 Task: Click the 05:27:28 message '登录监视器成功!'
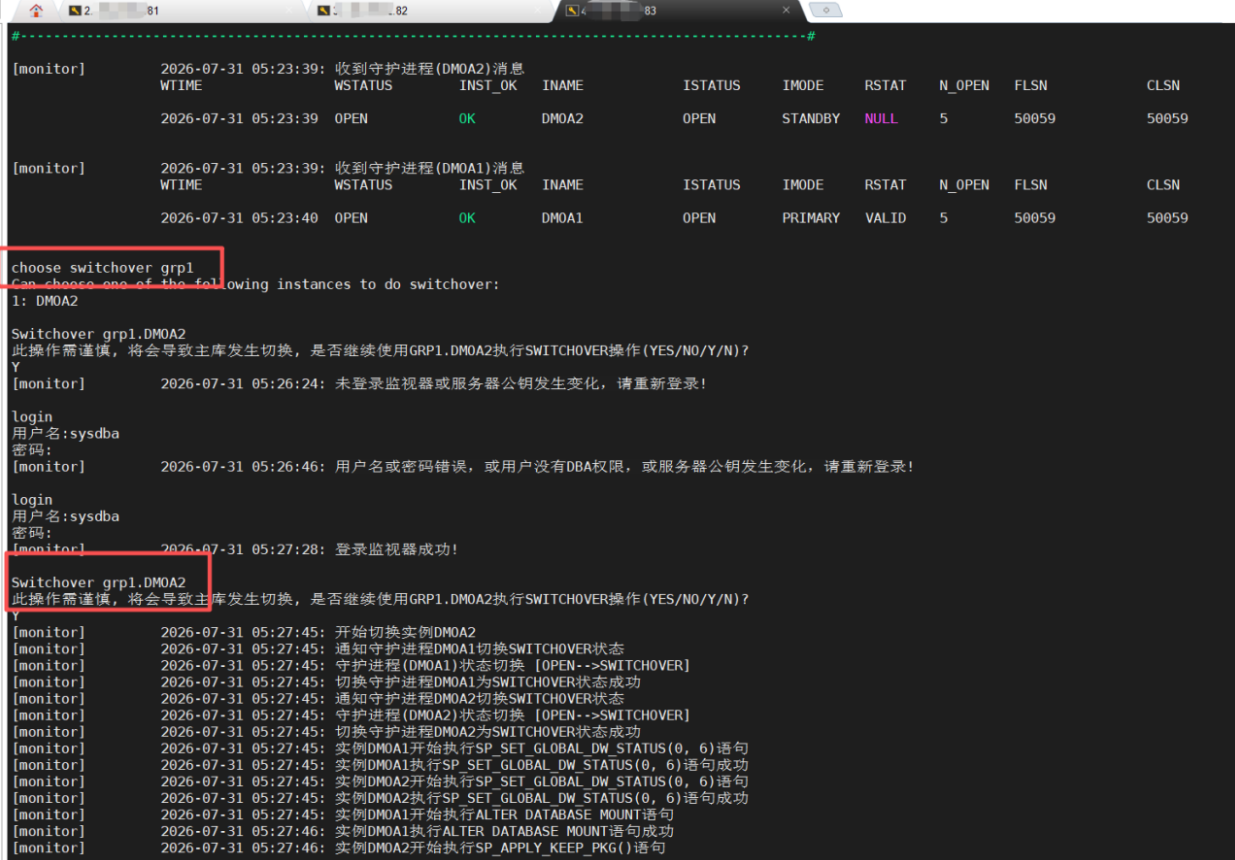396,550
